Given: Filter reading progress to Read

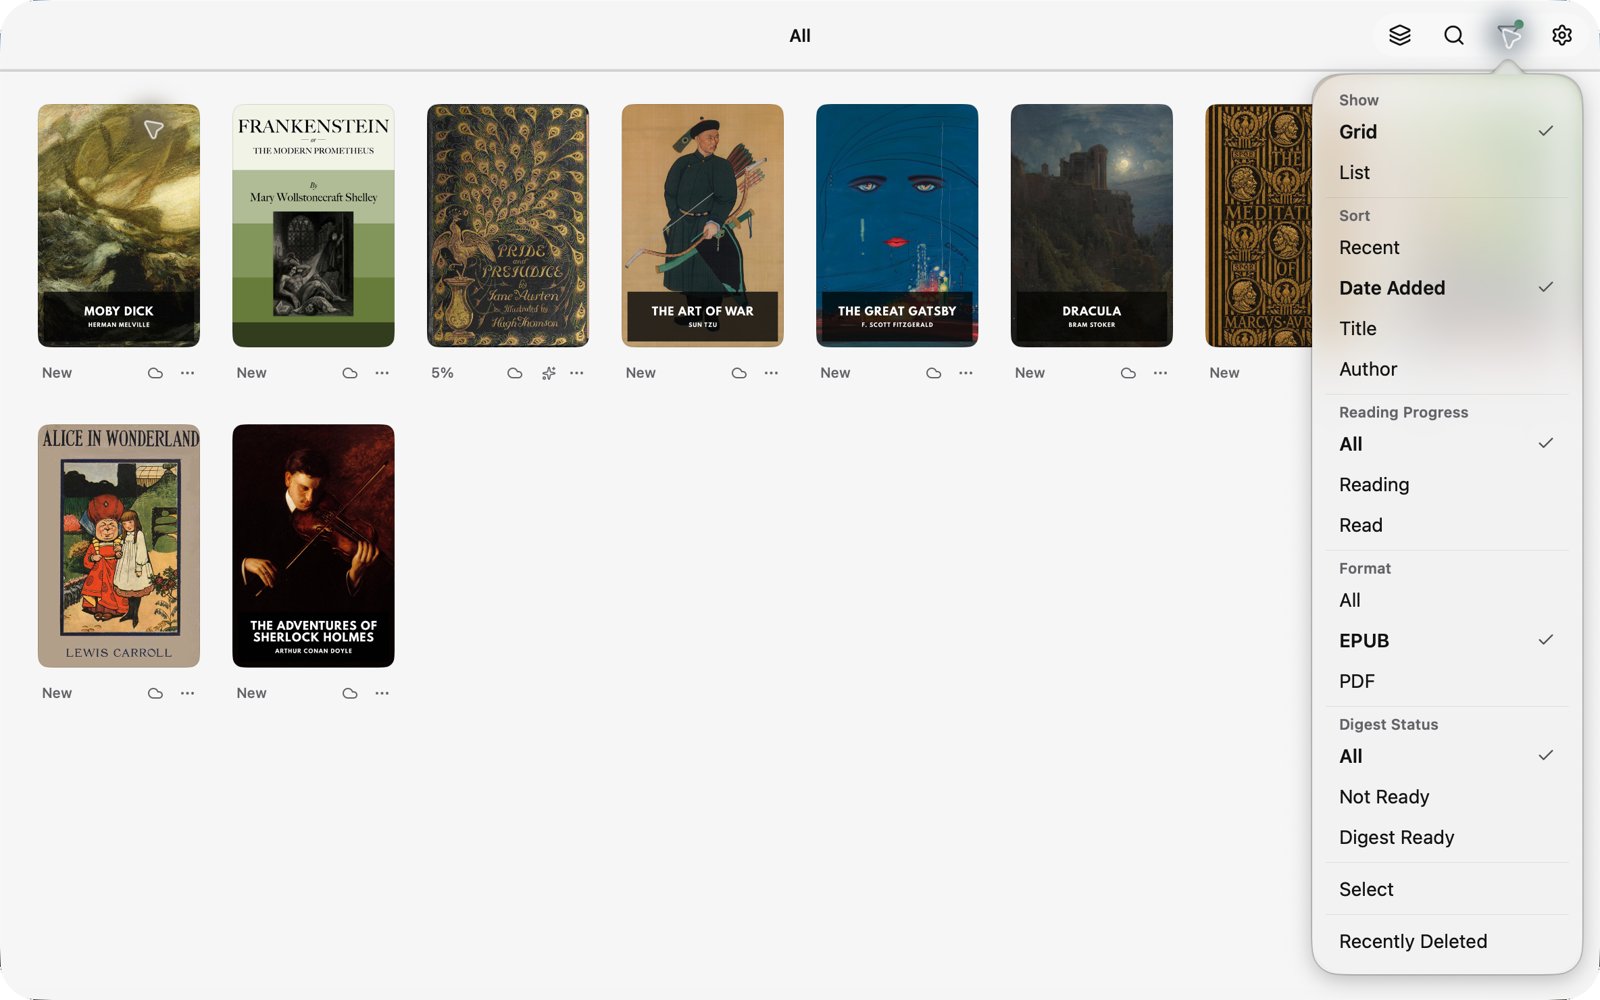Looking at the screenshot, I should [x=1446, y=526].
